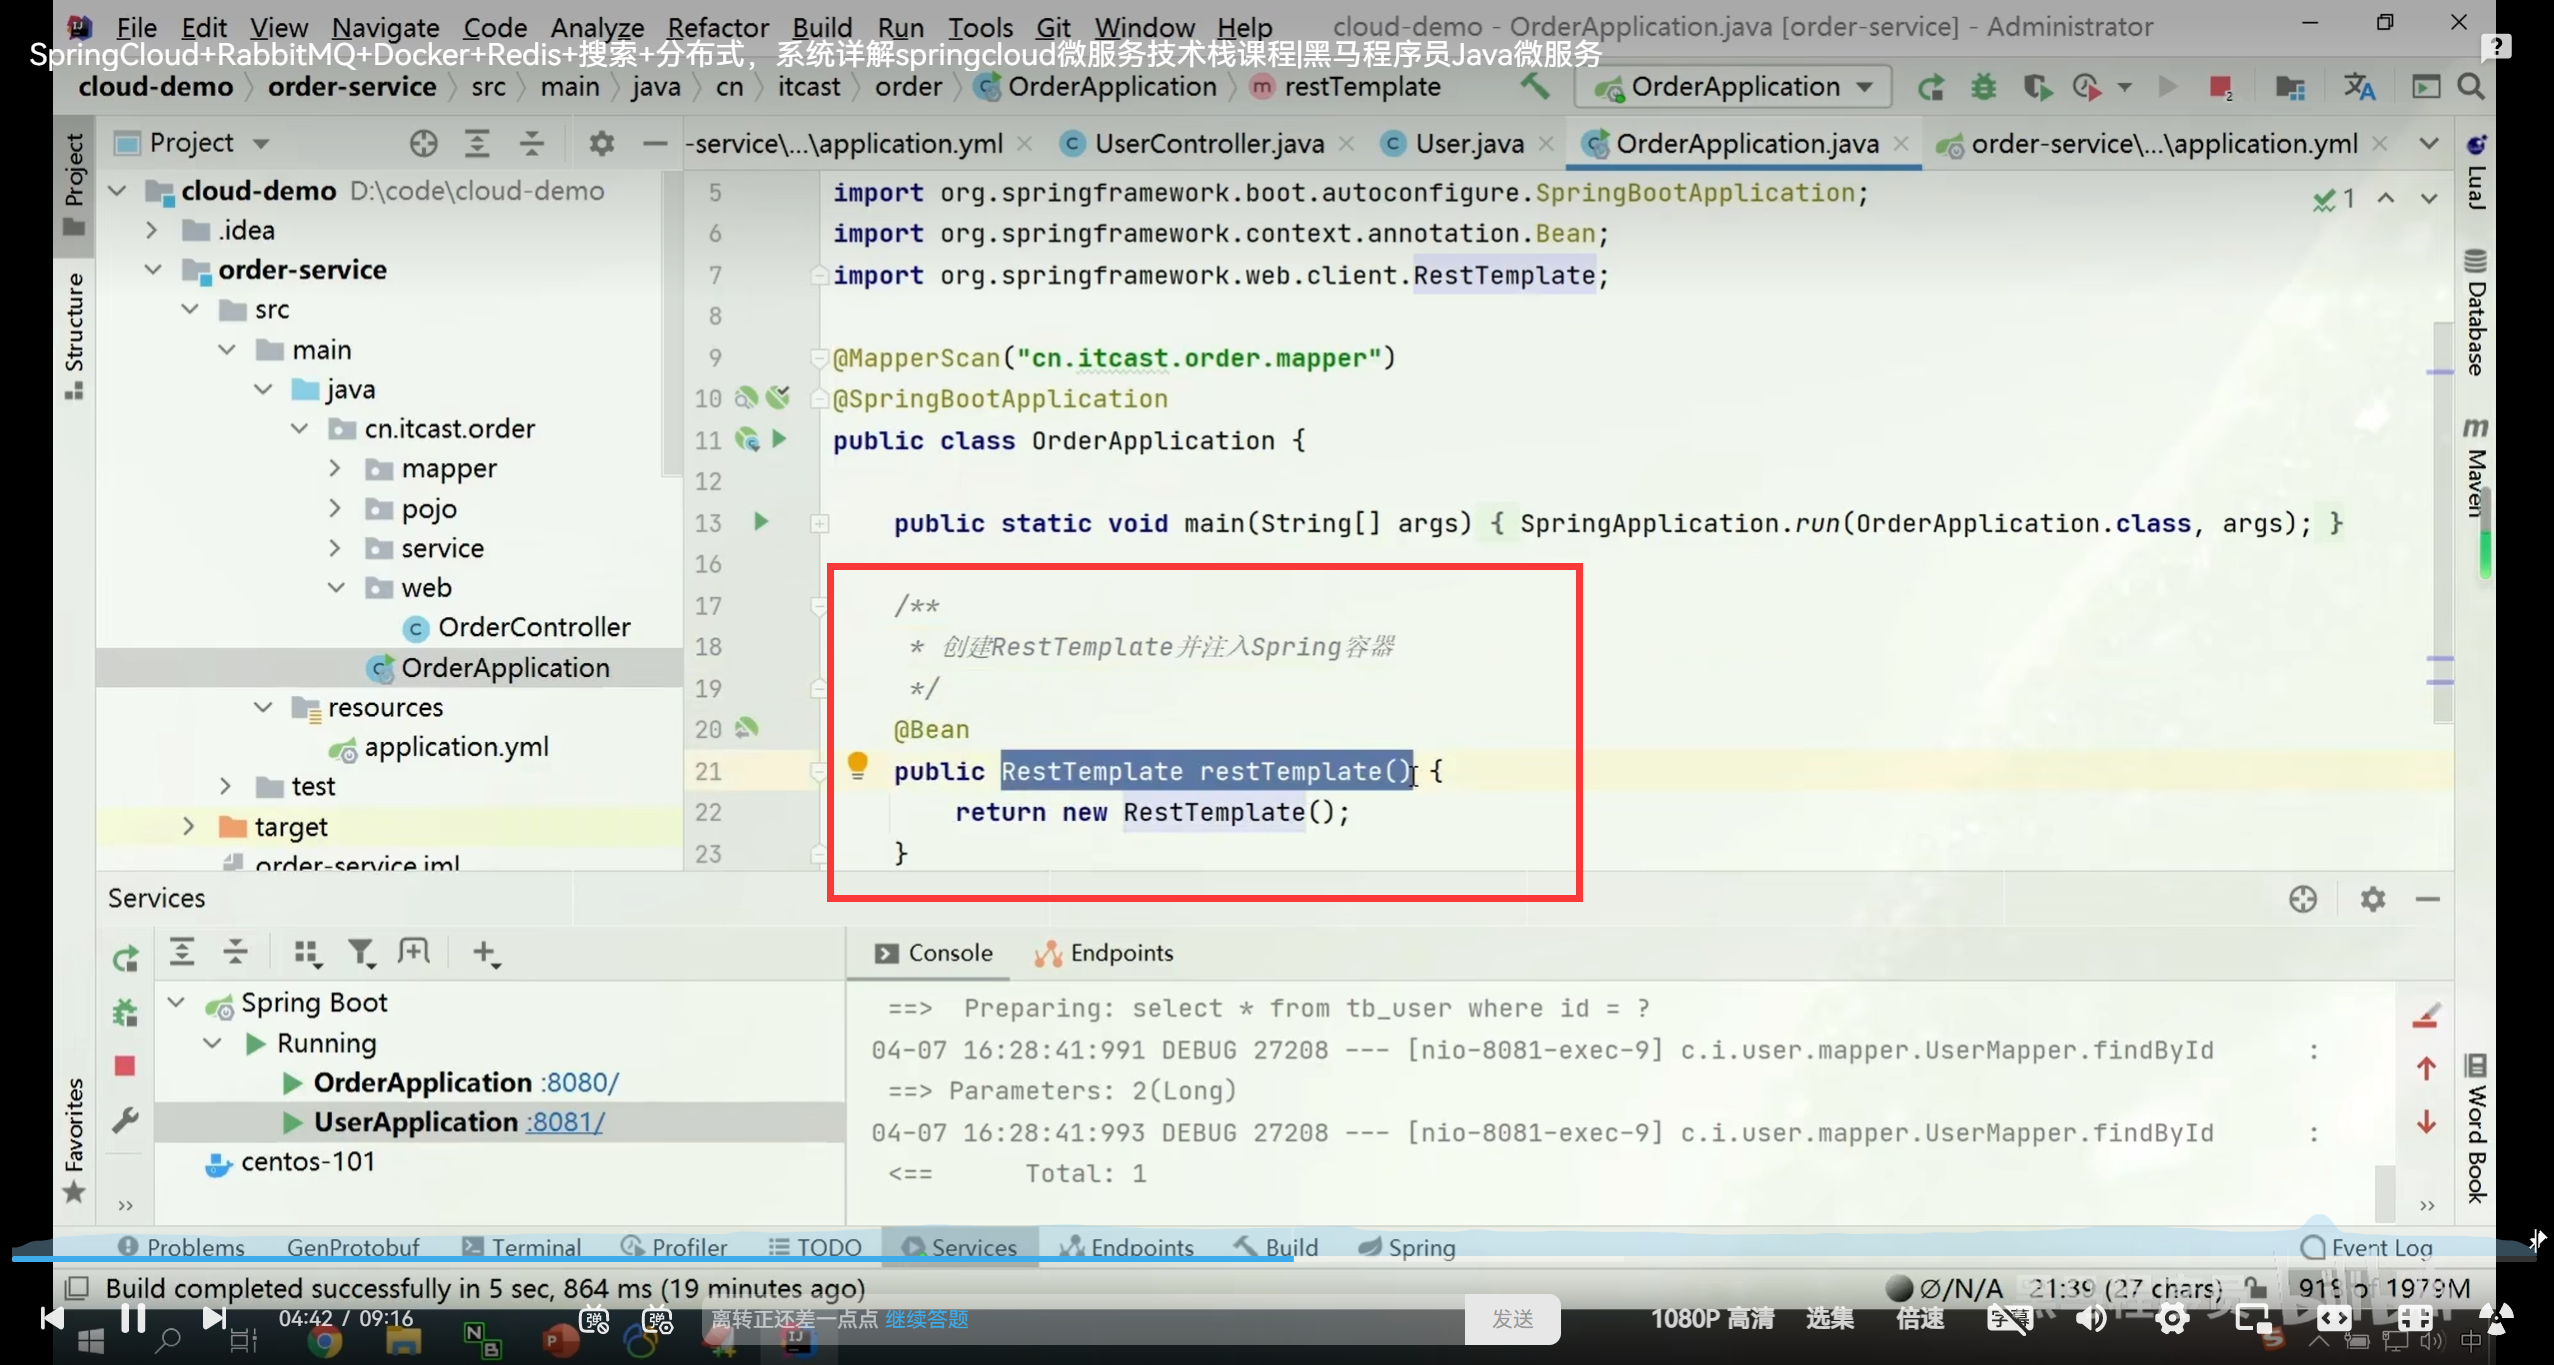
Task: Pause the video playback
Action: tap(132, 1318)
